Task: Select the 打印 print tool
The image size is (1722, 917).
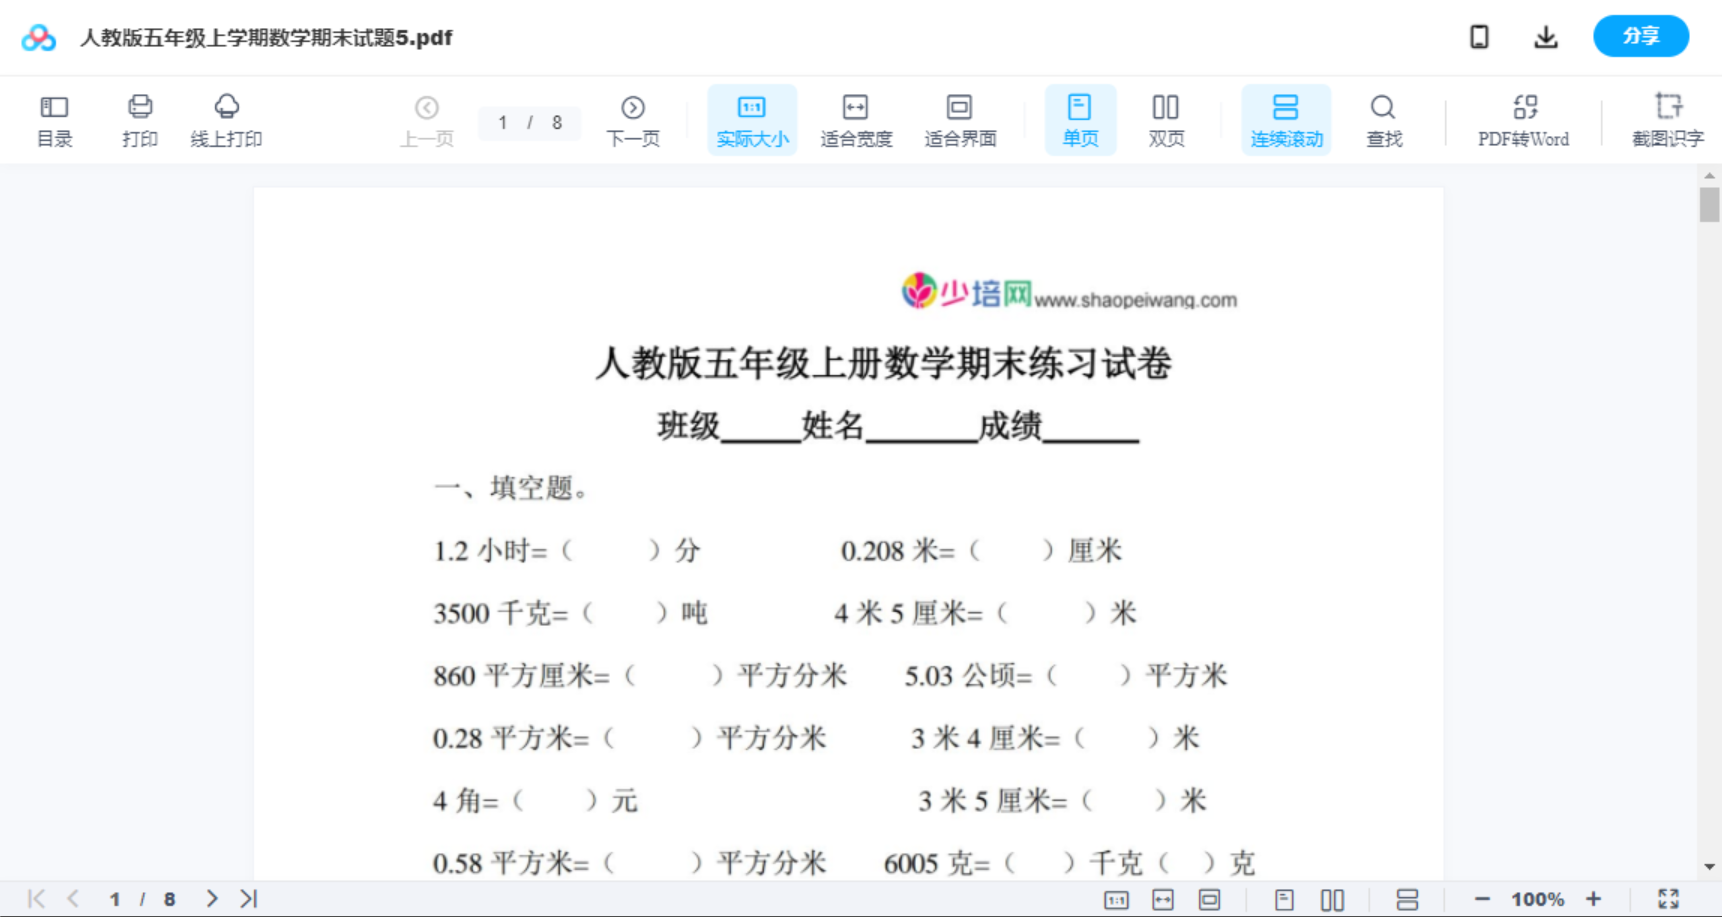Action: point(139,119)
